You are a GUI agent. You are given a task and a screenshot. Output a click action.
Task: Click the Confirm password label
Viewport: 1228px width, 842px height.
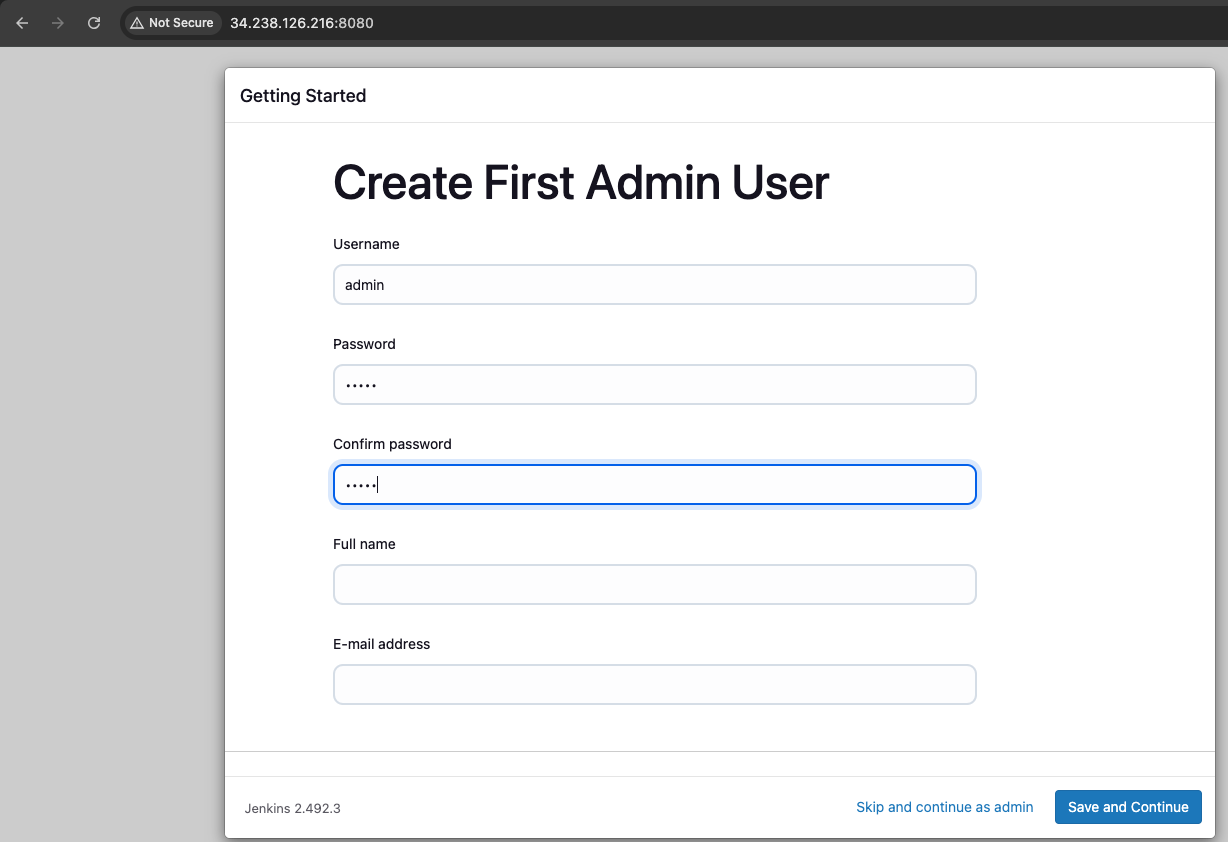click(392, 444)
